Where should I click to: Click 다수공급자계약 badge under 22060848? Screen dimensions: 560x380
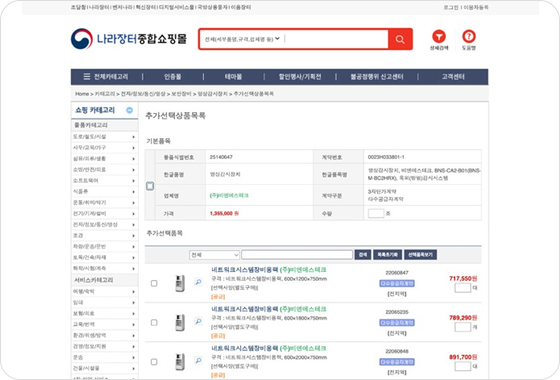[397, 362]
